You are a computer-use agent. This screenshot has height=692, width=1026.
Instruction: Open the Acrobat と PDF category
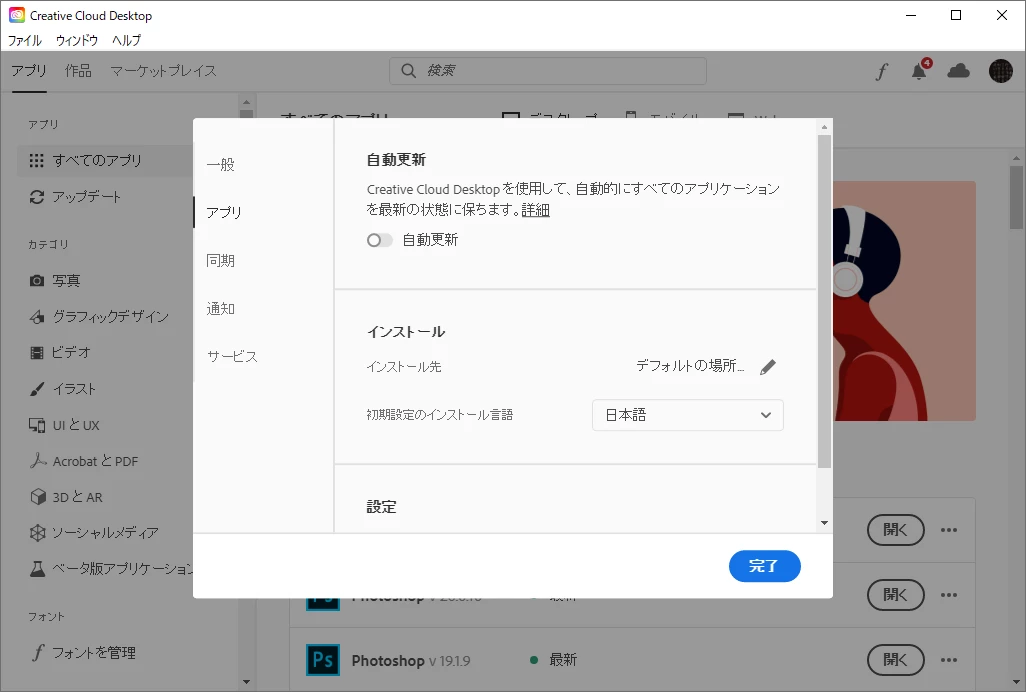pos(84,461)
